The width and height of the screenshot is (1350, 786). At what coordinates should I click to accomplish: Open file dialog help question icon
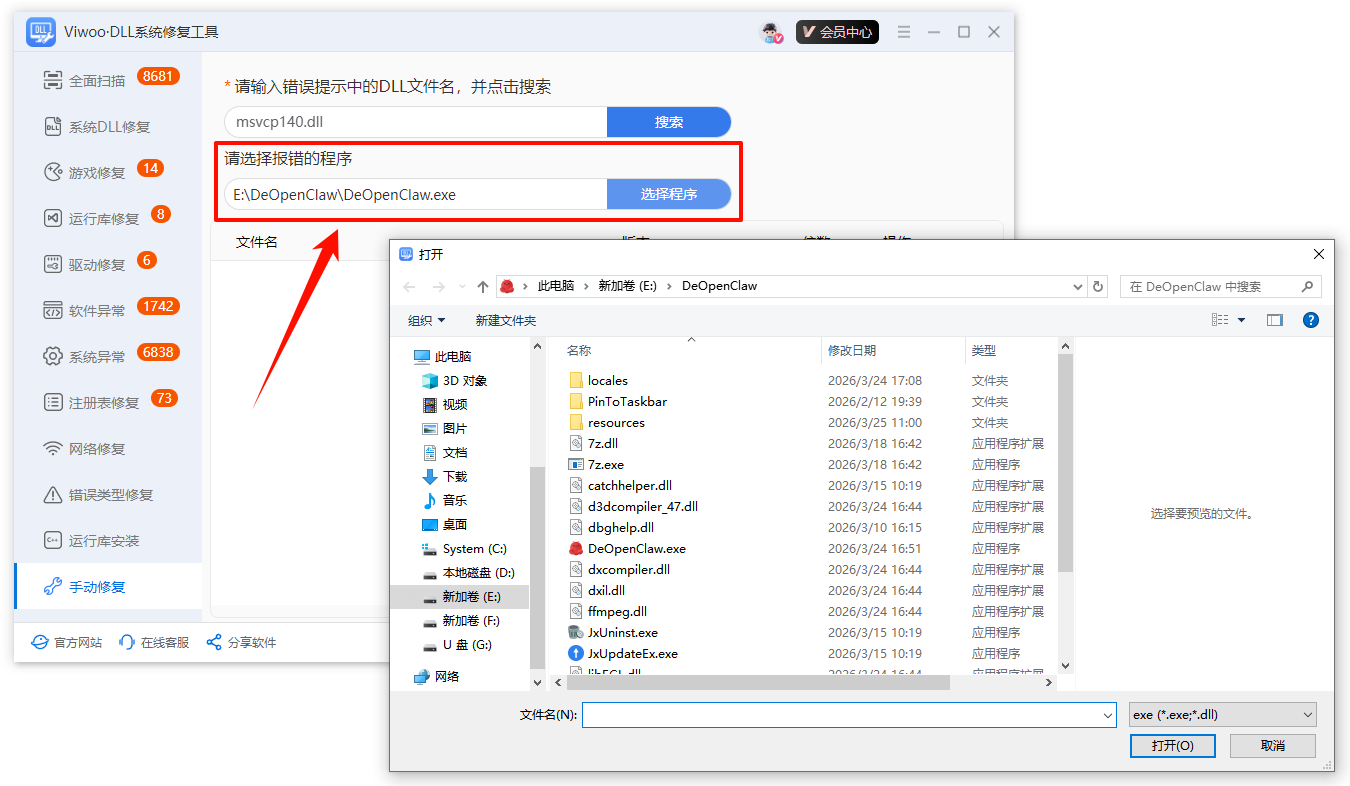(1310, 320)
